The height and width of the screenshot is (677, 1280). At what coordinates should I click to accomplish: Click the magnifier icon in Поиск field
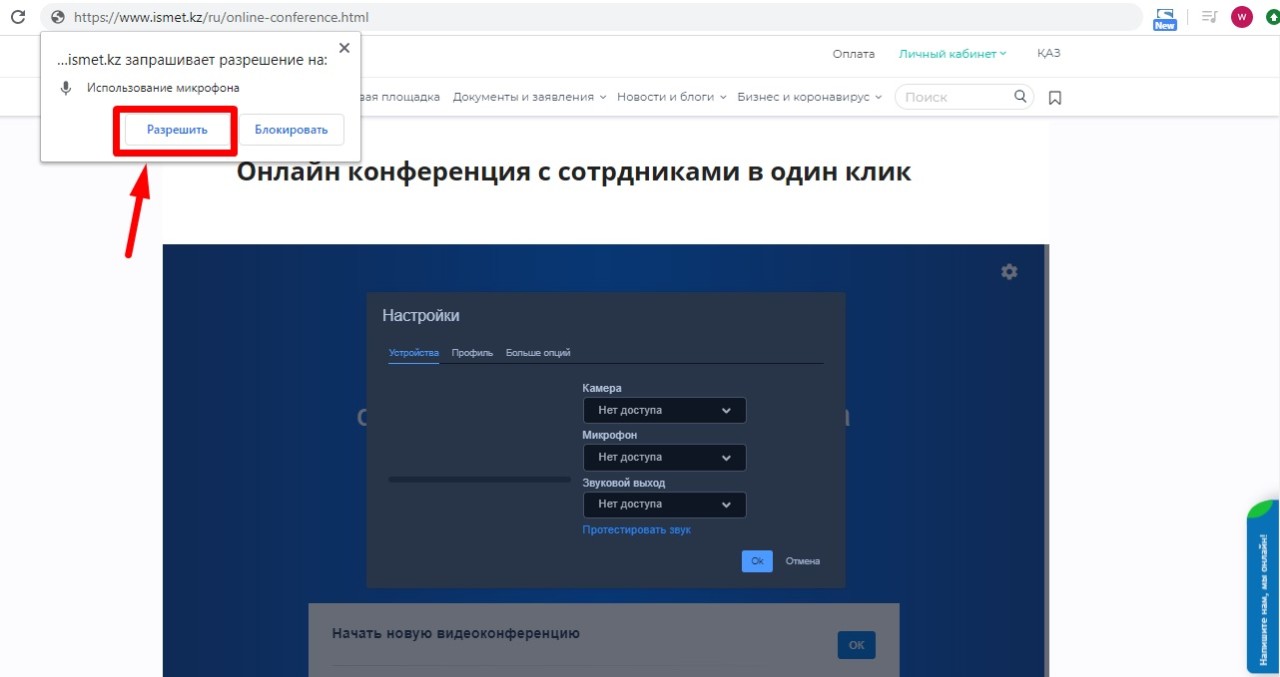pos(1020,97)
